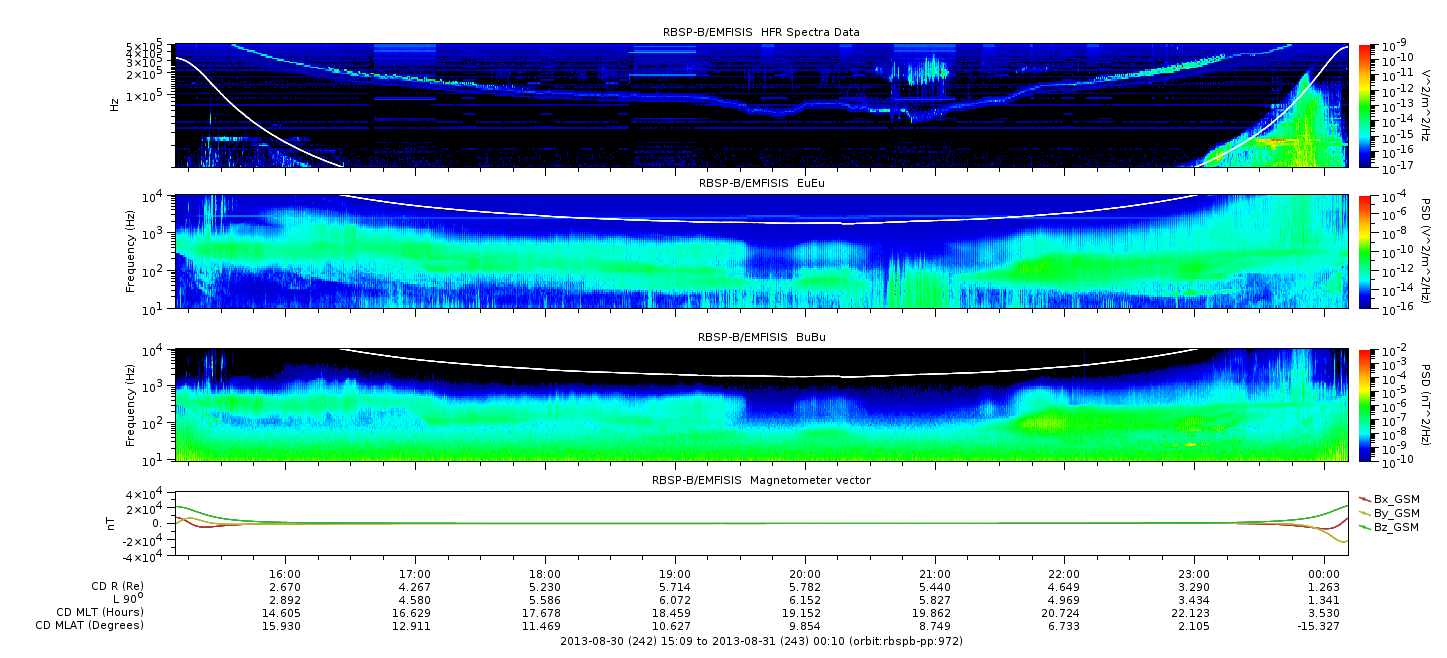Select the RBSP-B/EMFISIS EuEu panel title

click(x=761, y=184)
